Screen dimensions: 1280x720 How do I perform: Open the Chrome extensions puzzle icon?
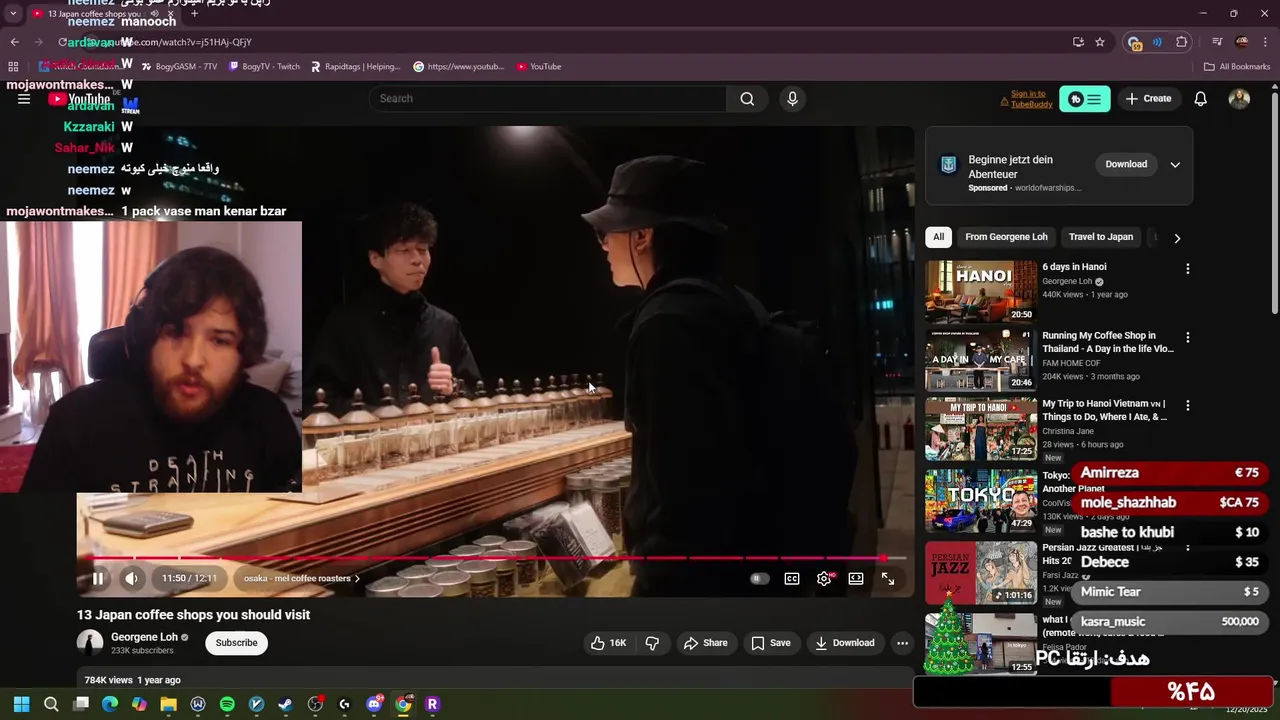1182,42
